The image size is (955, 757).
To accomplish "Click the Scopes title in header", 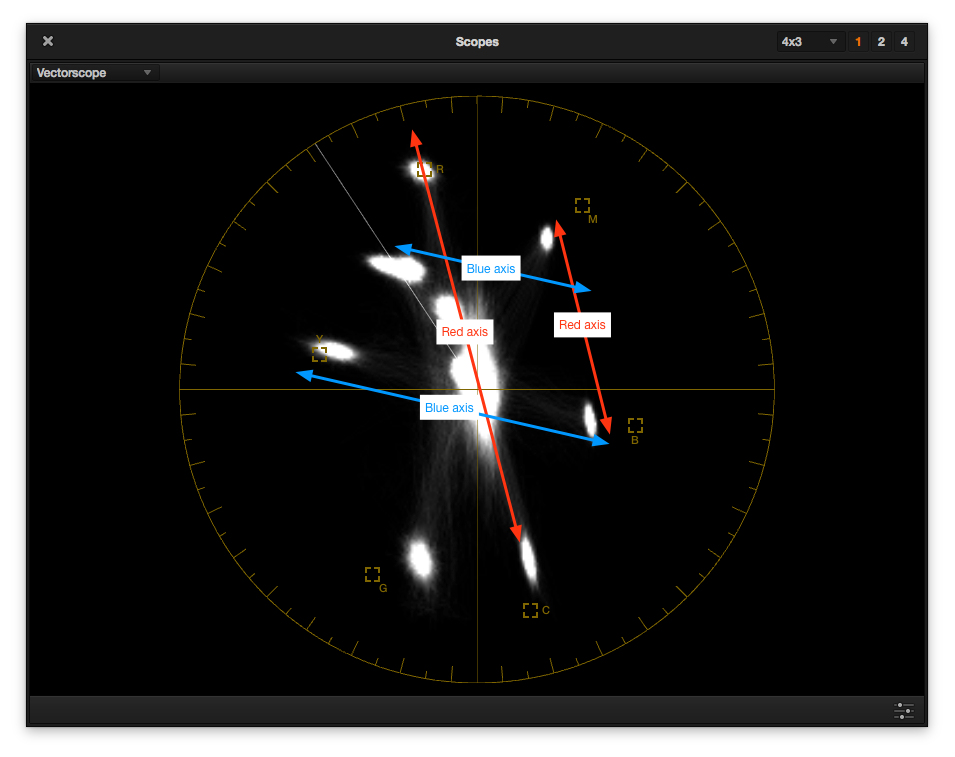I will tap(477, 42).
